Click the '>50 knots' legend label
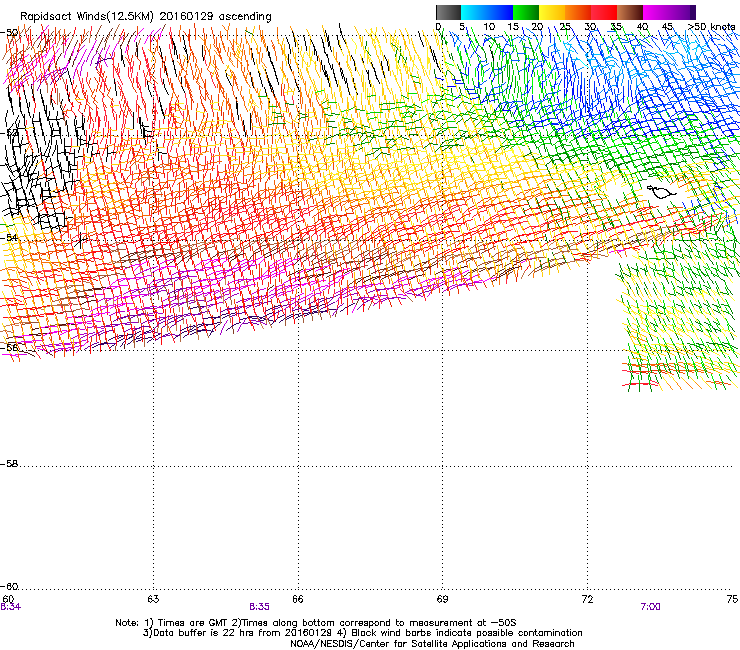Viewport: 740px width, 650px height. tap(712, 26)
